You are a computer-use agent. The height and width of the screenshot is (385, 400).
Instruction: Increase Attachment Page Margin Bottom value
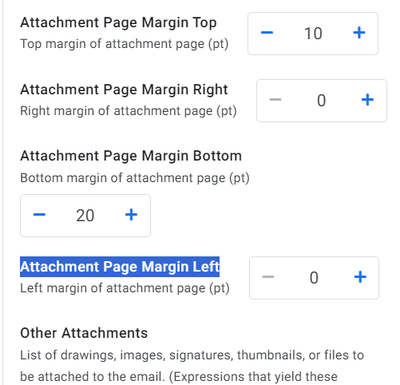131,215
